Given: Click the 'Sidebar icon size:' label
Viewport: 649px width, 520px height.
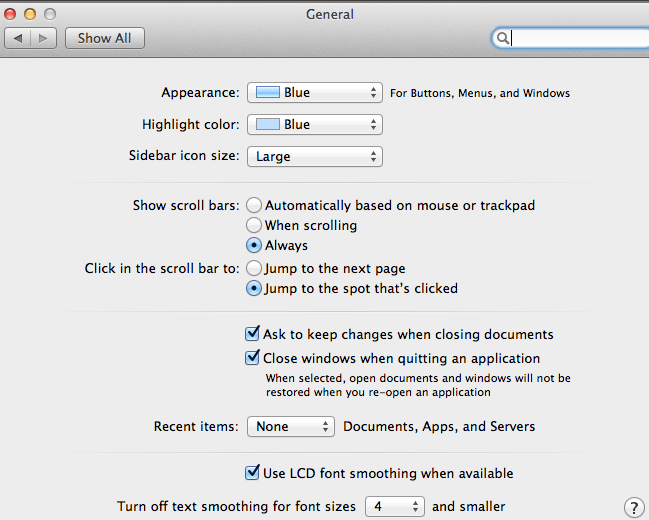Looking at the screenshot, I should (x=184, y=156).
